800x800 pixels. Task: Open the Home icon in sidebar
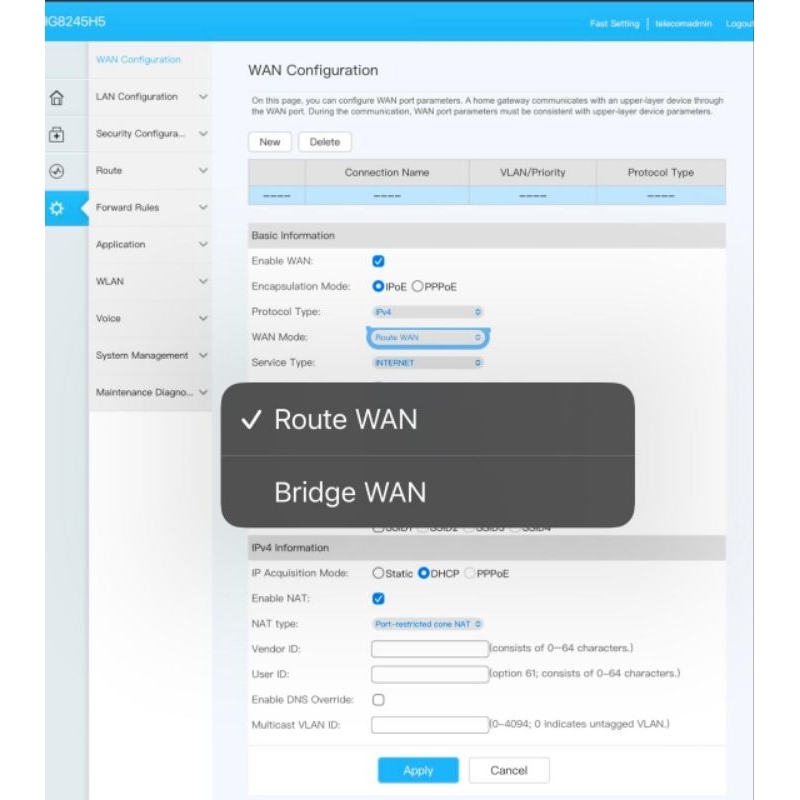coord(57,97)
